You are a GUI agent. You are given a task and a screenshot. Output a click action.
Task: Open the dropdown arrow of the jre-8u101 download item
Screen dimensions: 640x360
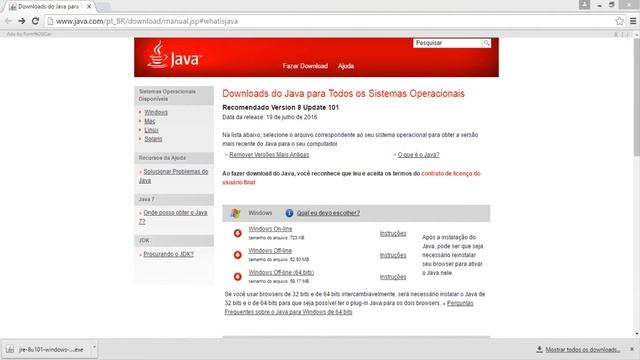pos(94,347)
